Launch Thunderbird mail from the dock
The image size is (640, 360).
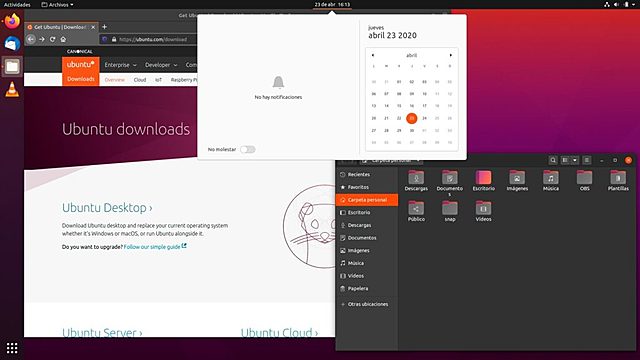coord(12,44)
